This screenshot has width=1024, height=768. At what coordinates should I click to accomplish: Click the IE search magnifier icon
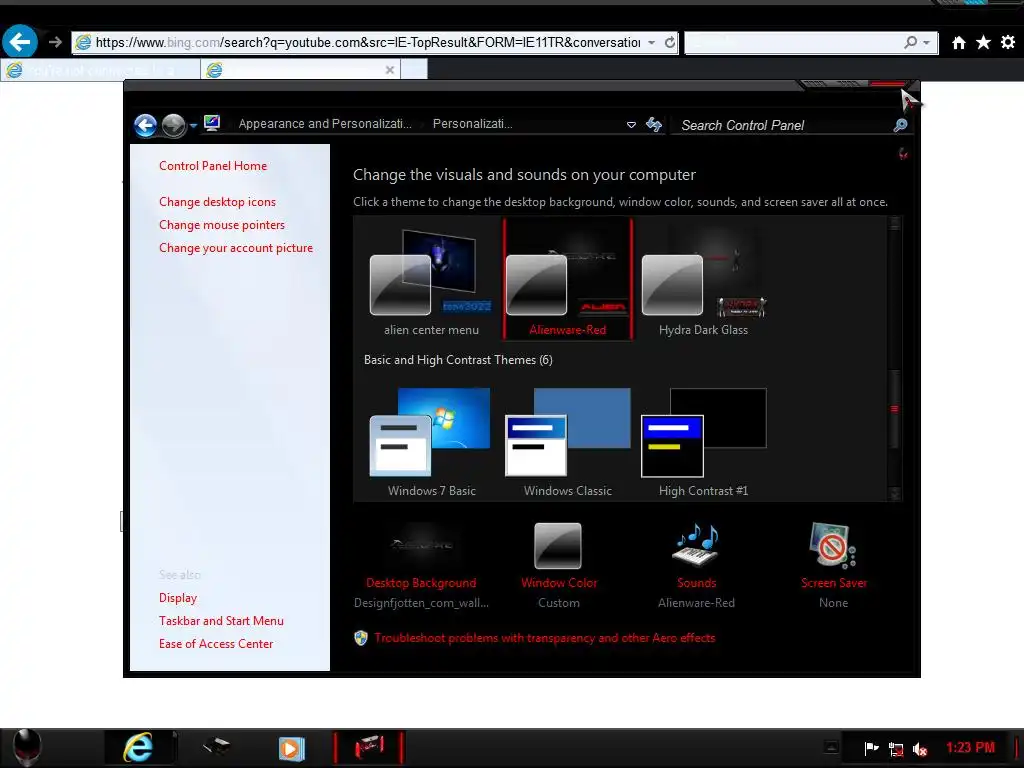(910, 42)
